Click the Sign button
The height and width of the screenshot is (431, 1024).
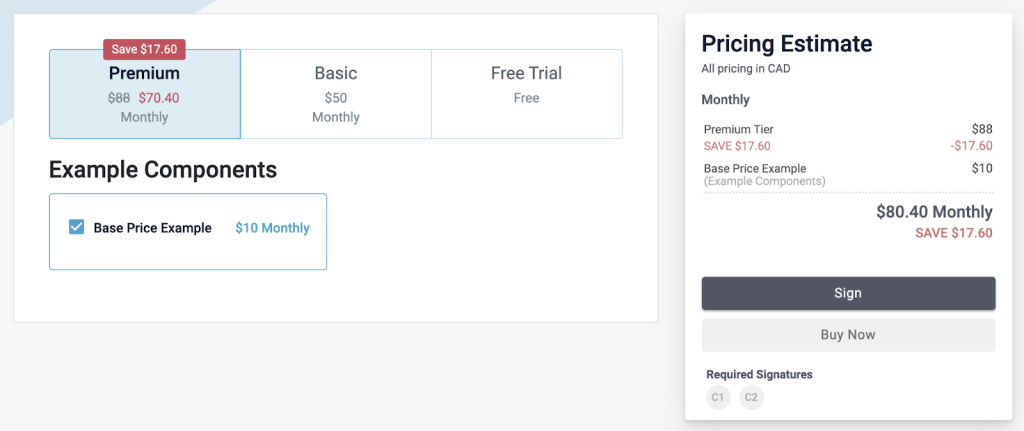[x=848, y=293]
